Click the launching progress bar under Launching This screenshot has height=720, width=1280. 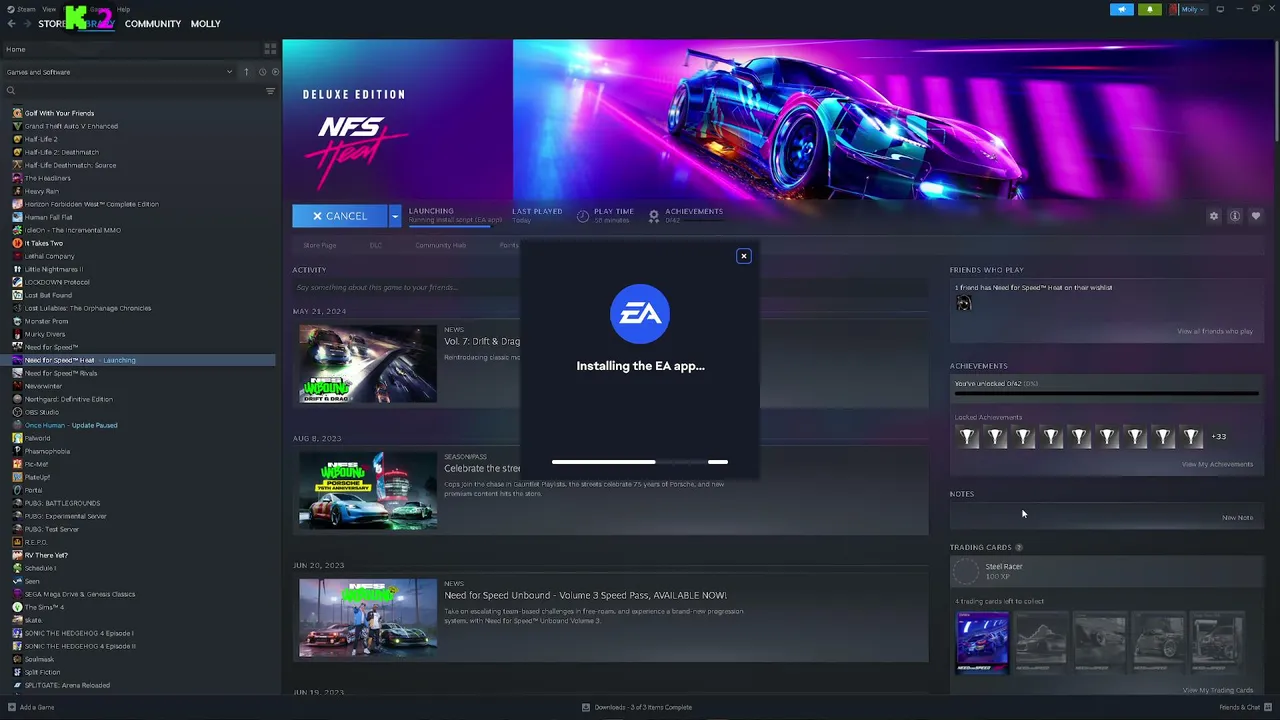[x=450, y=226]
